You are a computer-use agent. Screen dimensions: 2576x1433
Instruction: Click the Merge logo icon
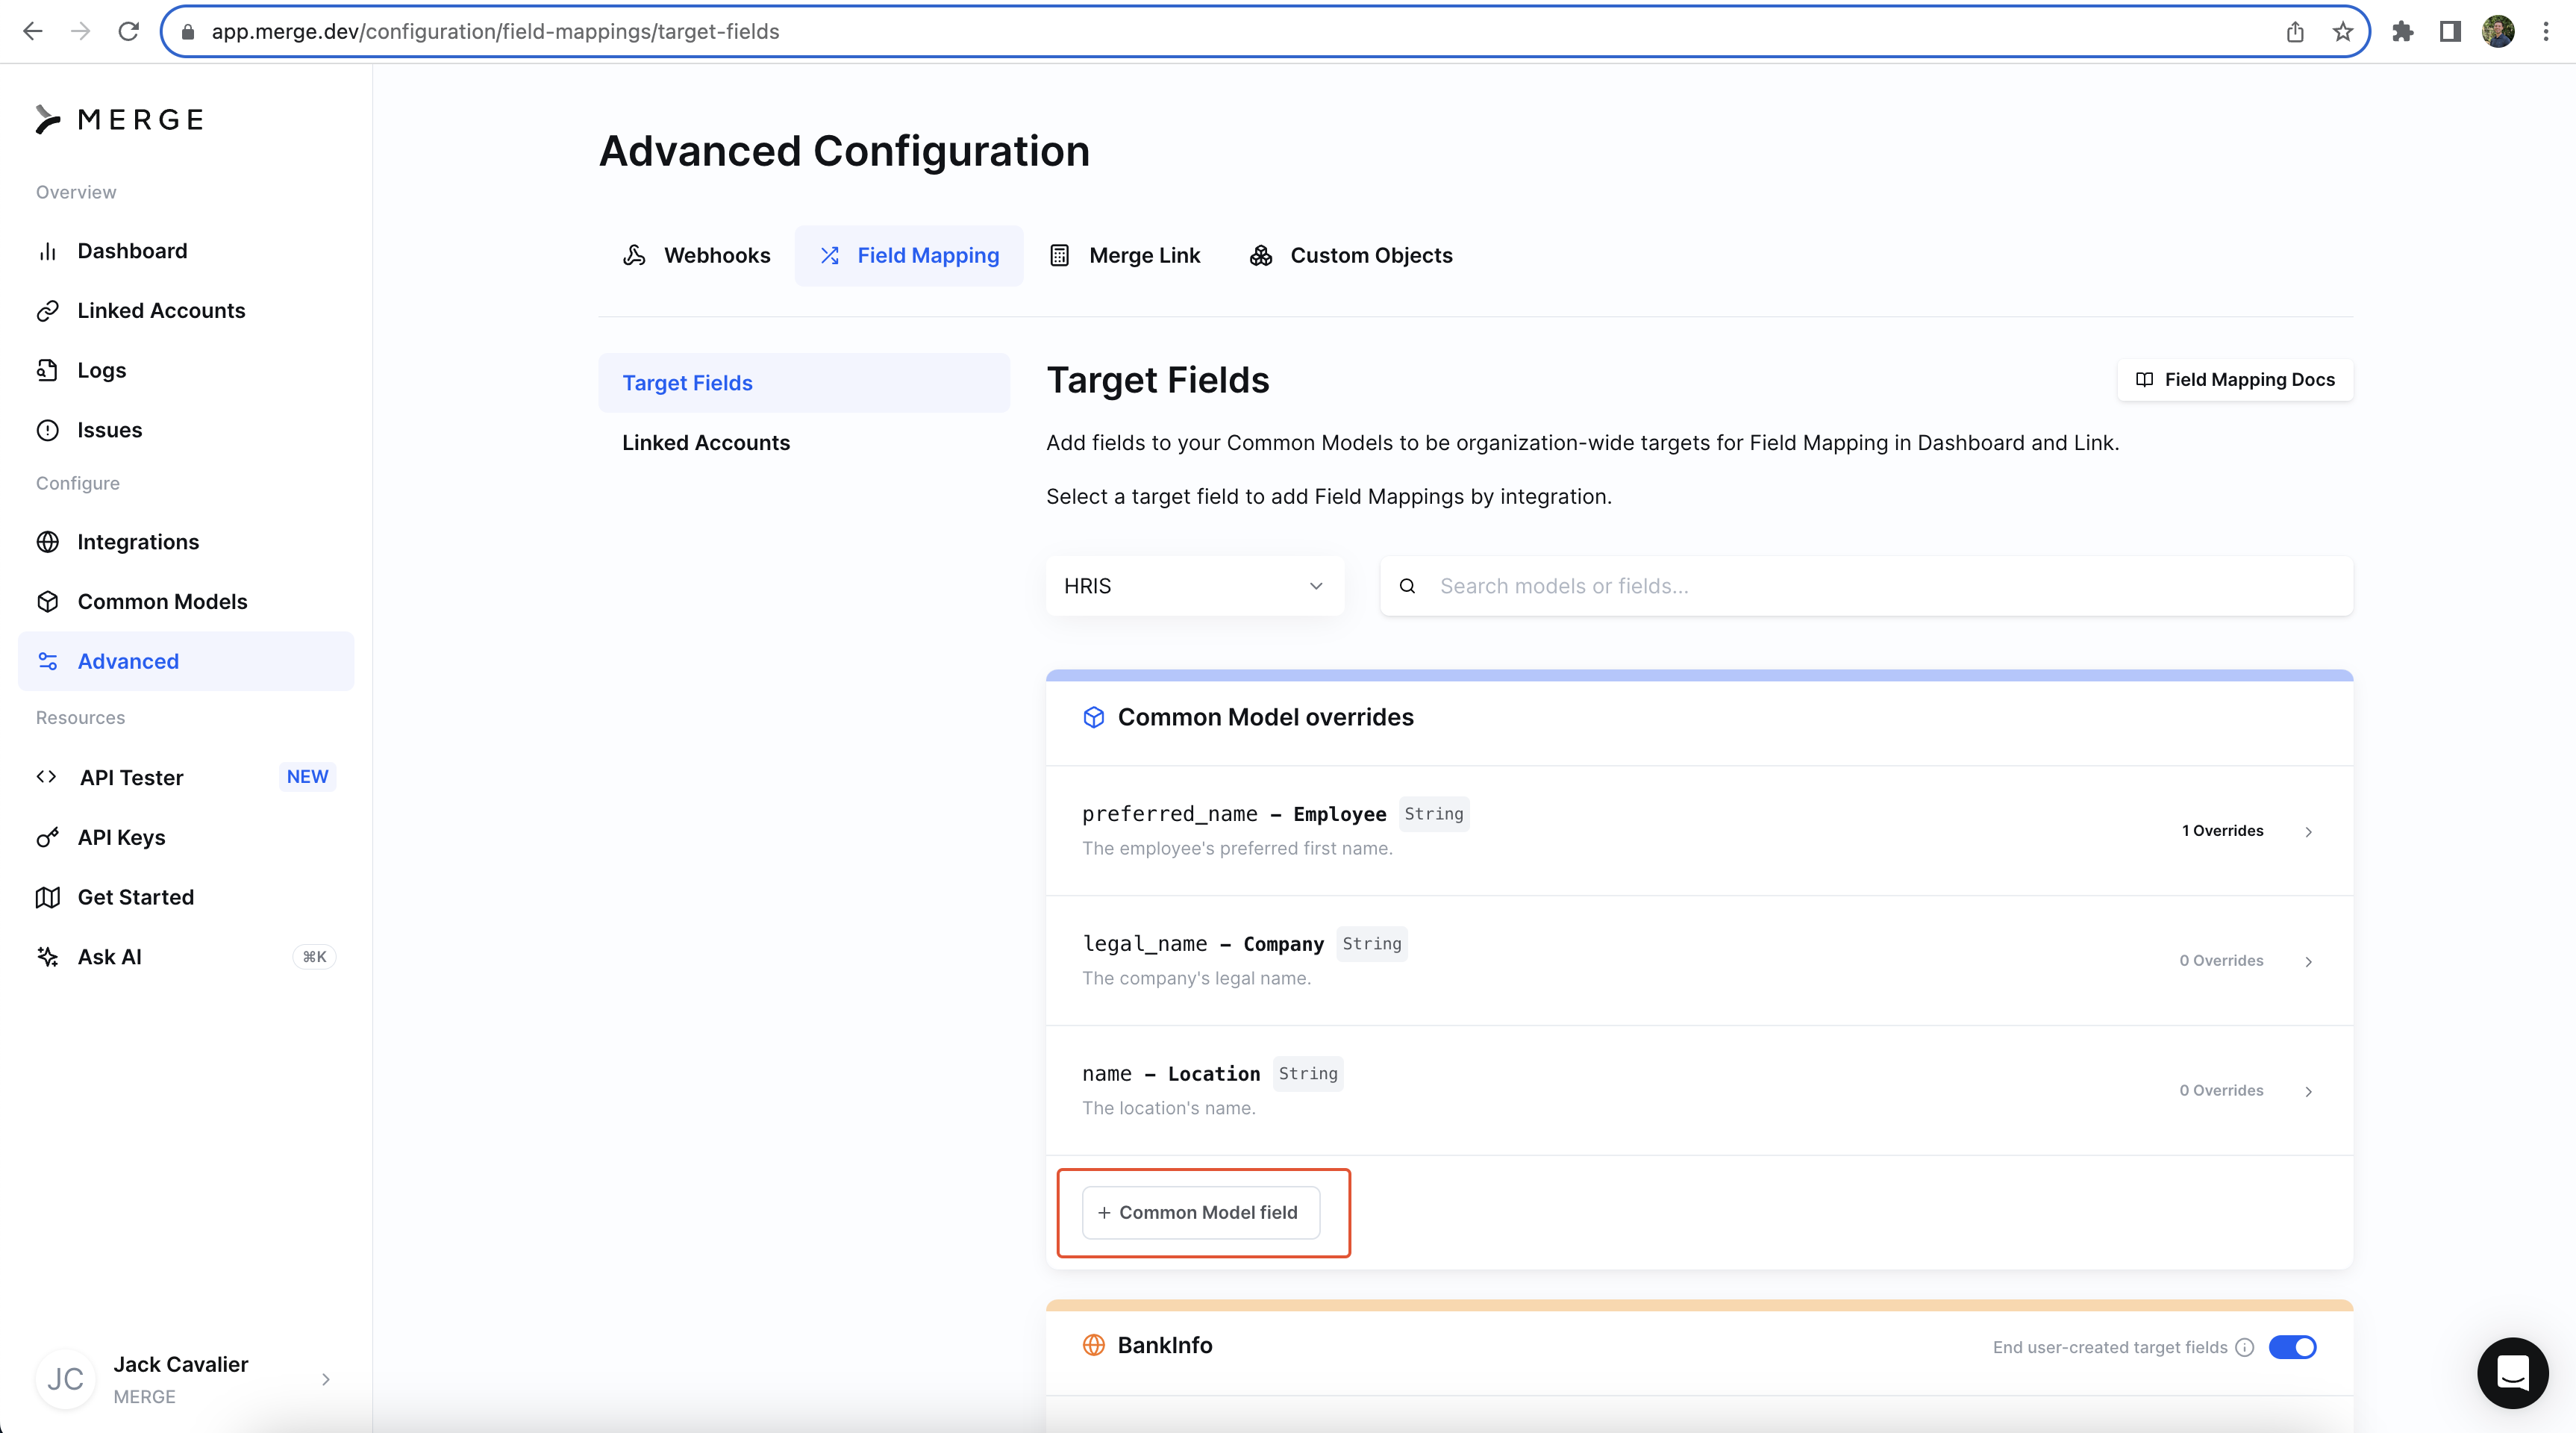coord(48,120)
